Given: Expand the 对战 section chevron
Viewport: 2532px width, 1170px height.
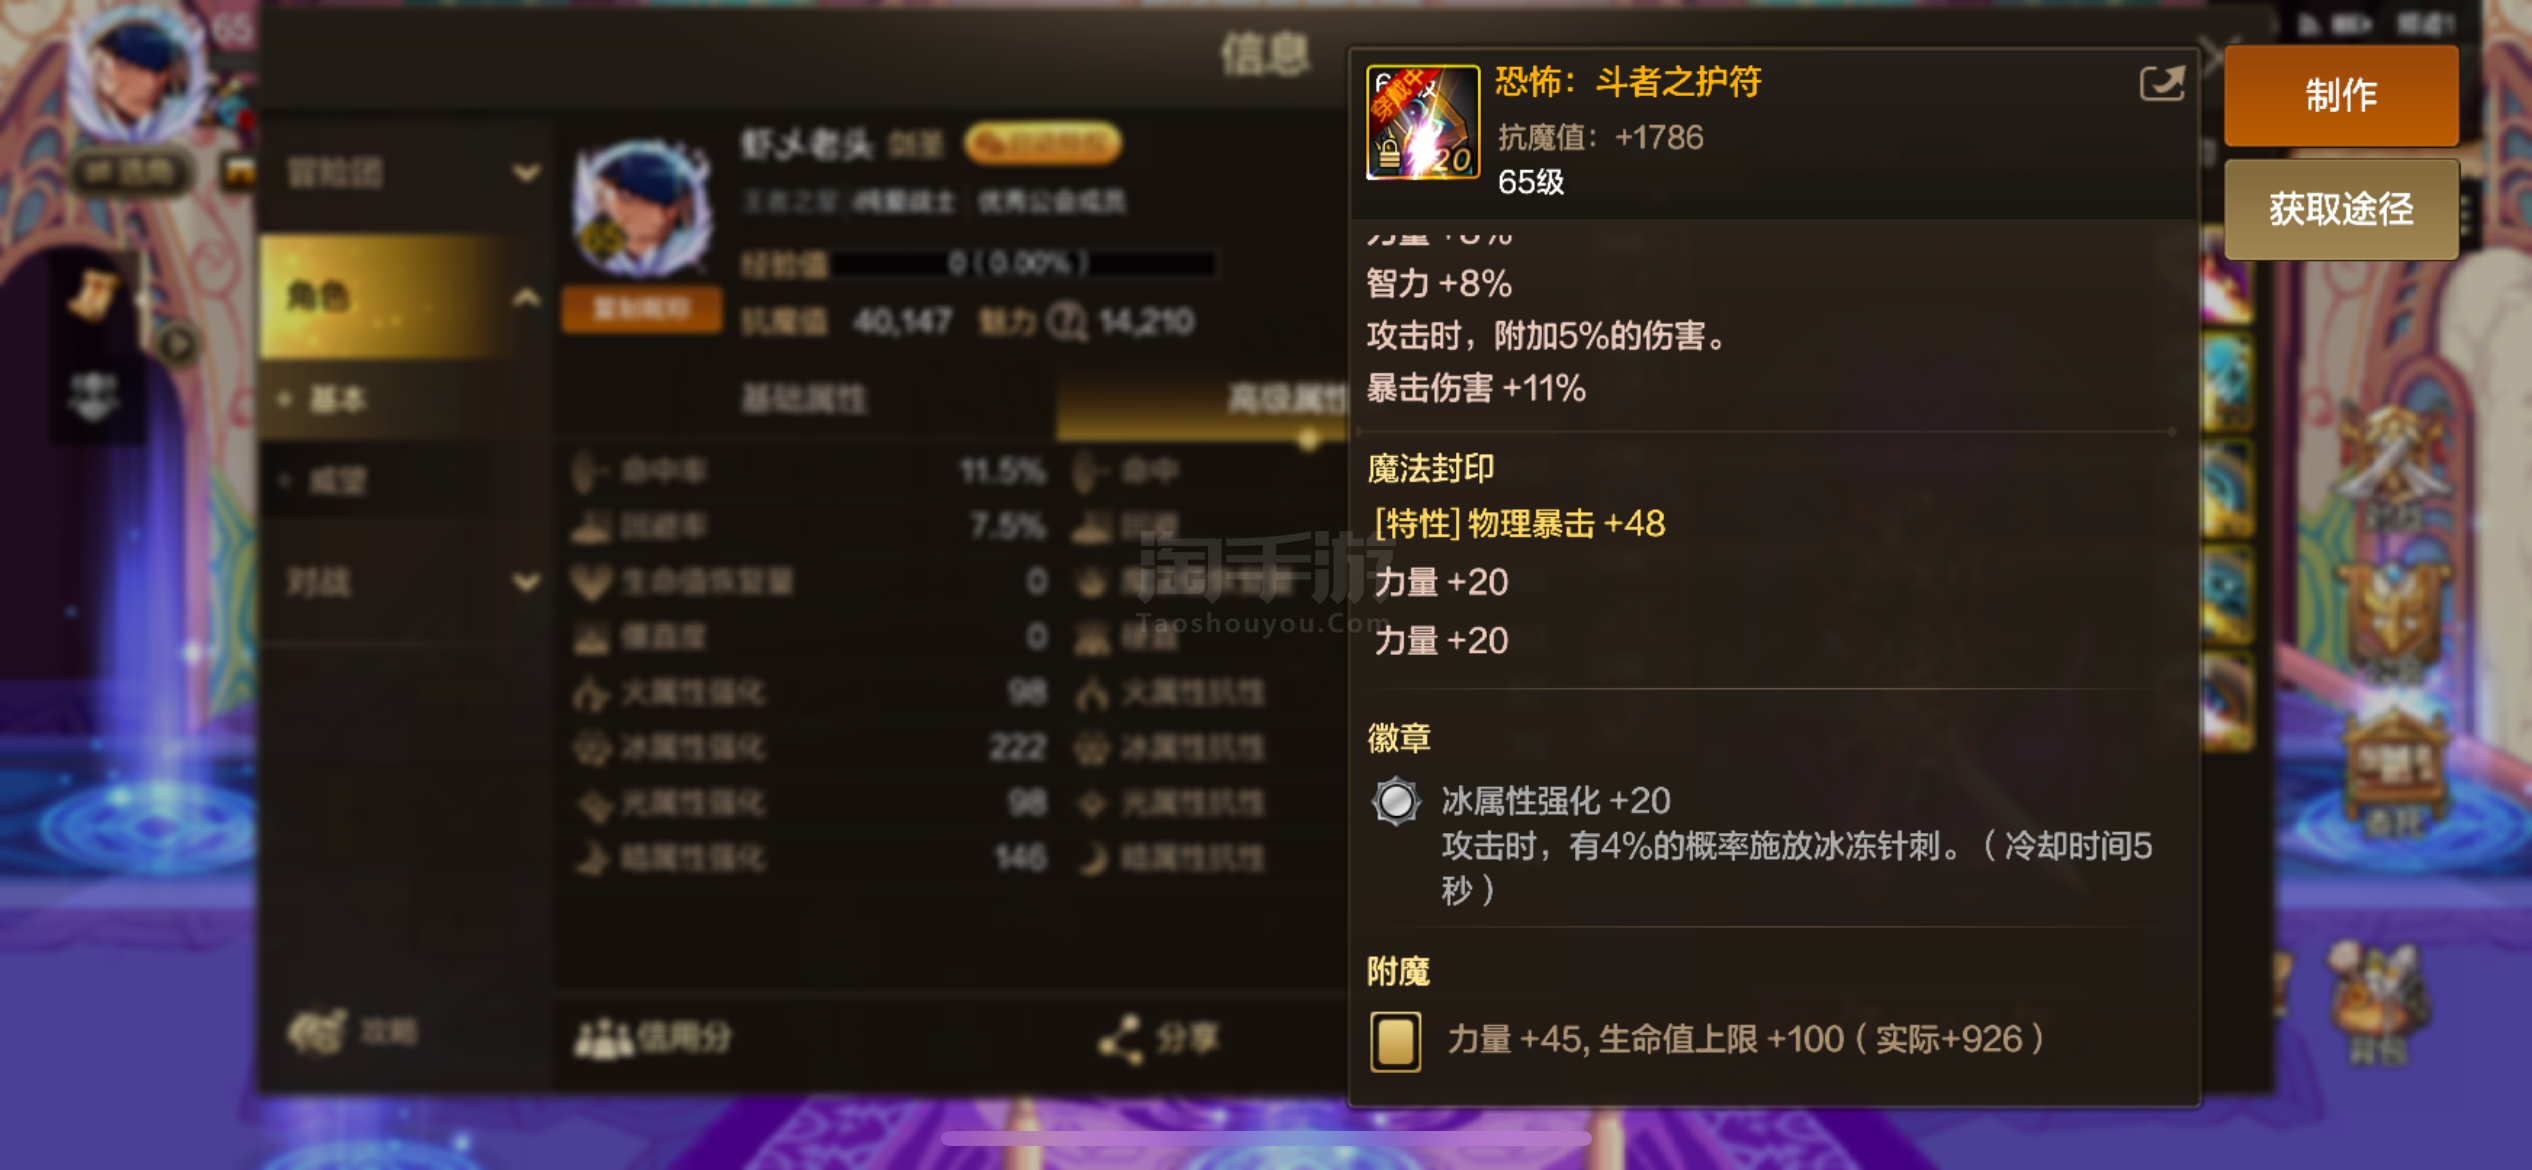Looking at the screenshot, I should [526, 581].
